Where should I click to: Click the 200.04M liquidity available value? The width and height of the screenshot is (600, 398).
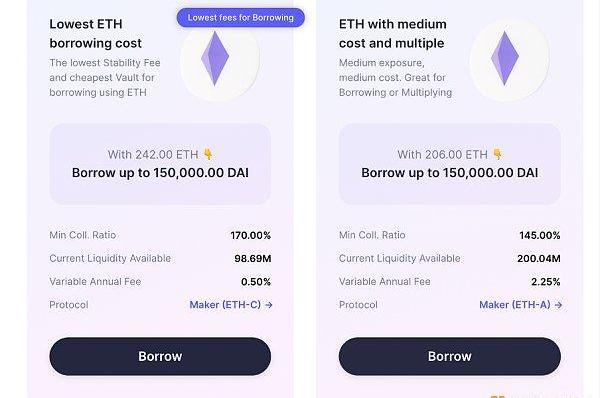(539, 259)
